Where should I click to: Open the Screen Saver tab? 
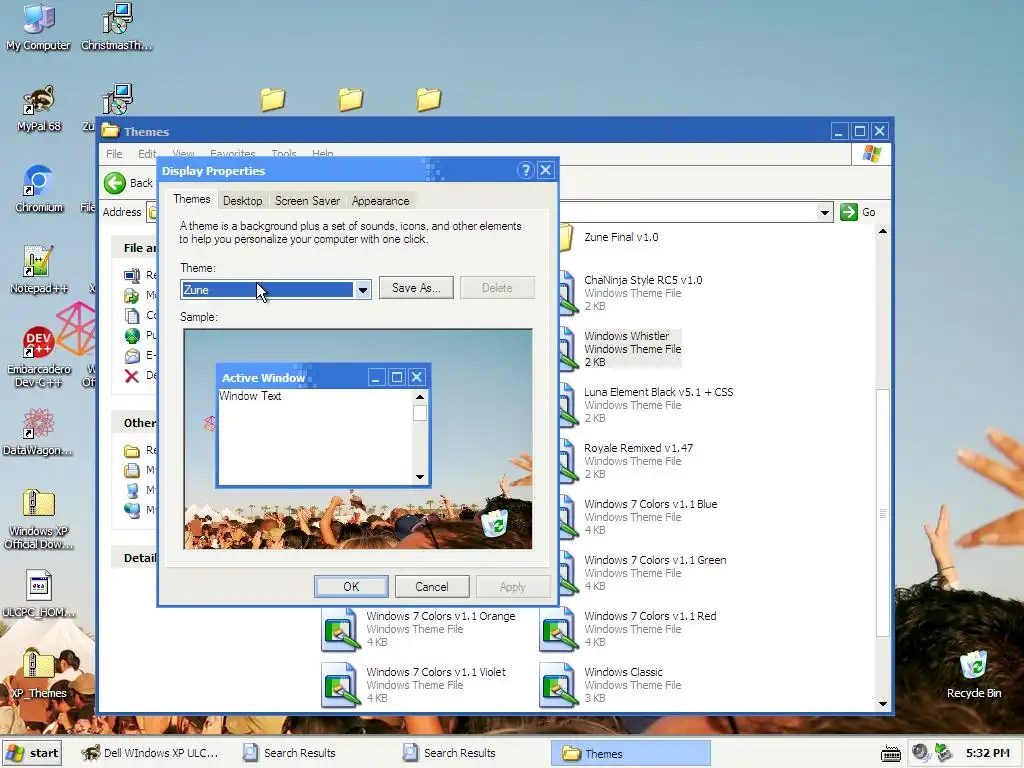[x=307, y=201]
